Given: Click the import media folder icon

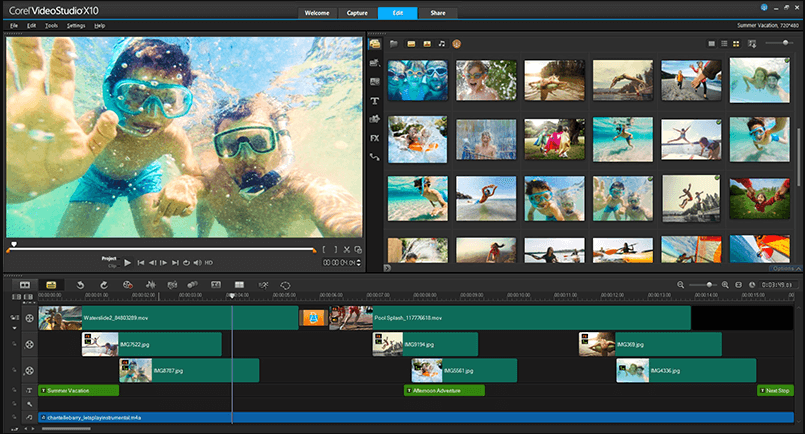Looking at the screenshot, I should pos(394,44).
